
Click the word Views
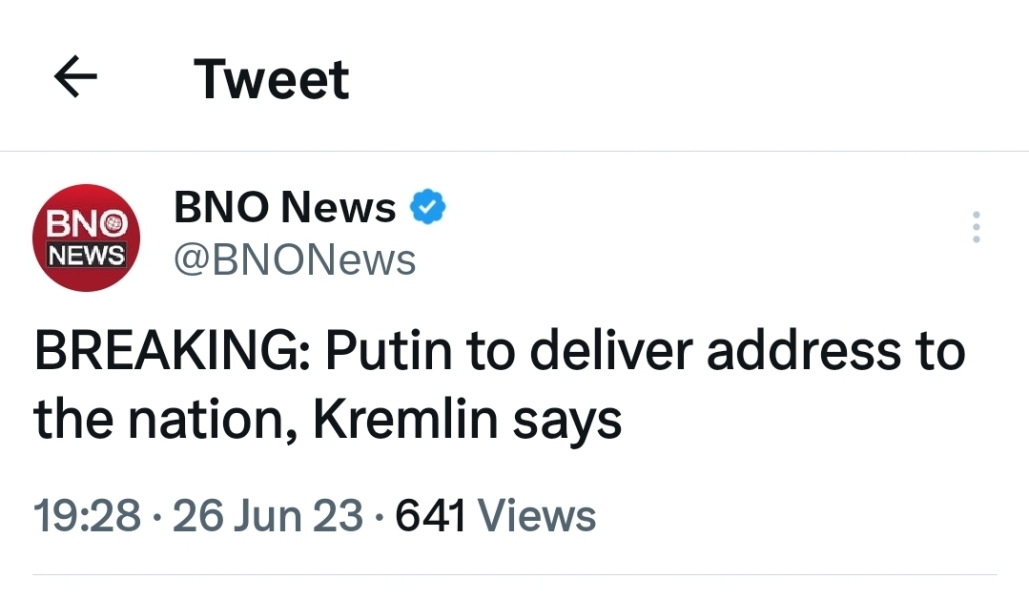point(537,516)
